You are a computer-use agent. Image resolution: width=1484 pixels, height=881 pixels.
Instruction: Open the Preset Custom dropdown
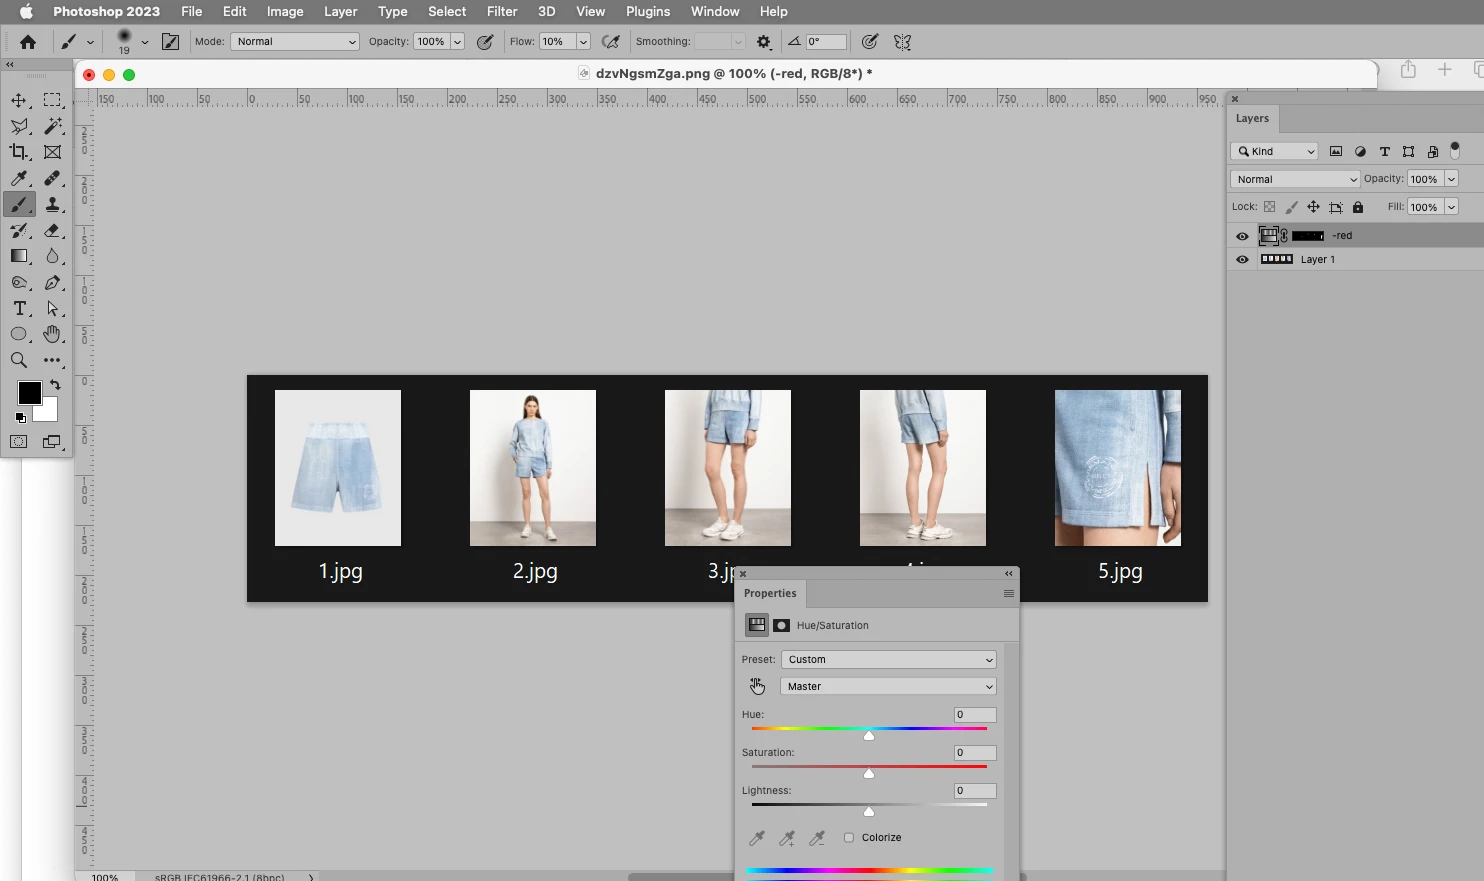click(889, 660)
